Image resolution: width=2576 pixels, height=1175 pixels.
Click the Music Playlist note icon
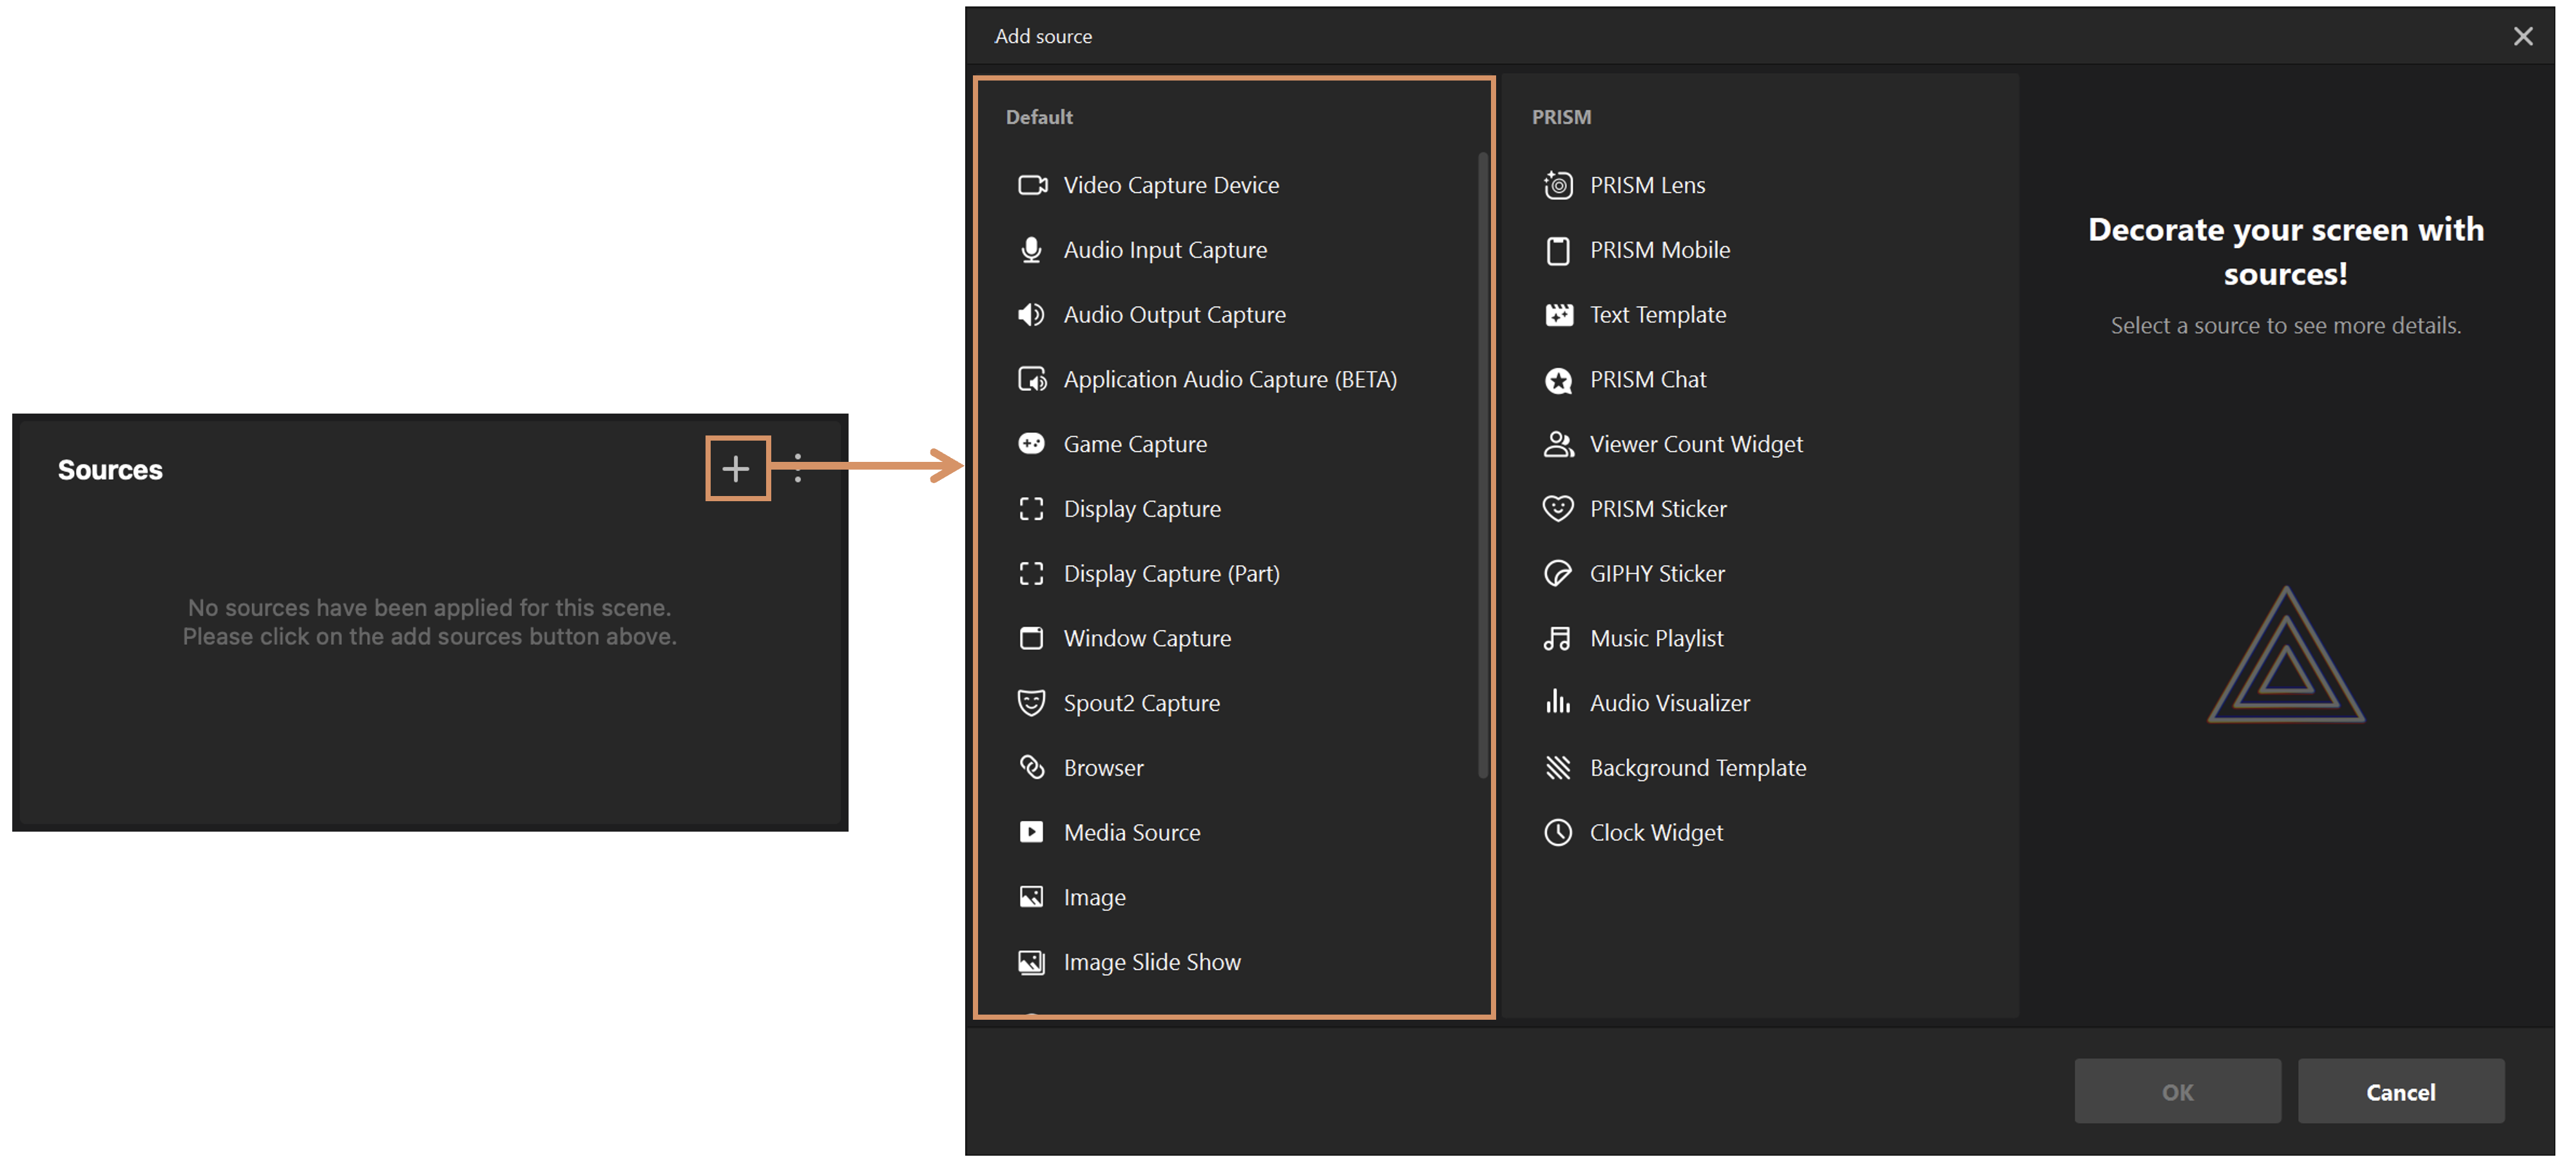[x=1557, y=638]
